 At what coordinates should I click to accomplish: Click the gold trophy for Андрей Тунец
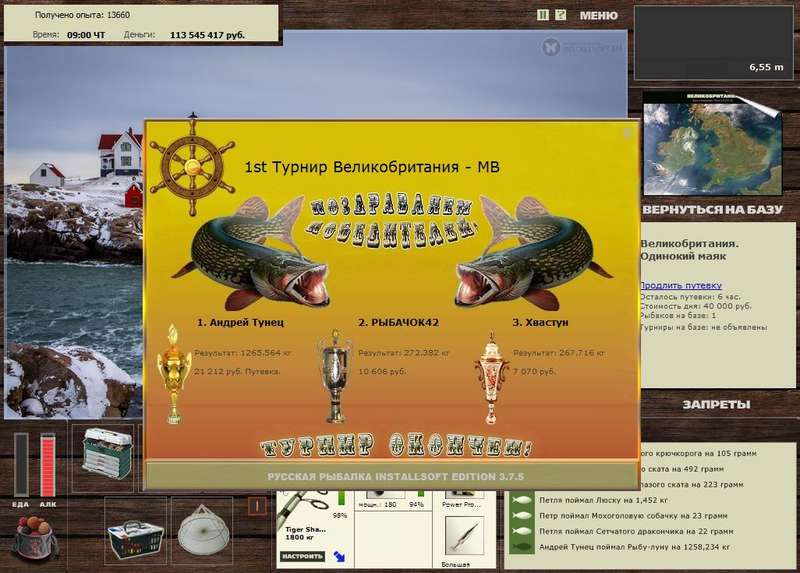click(x=174, y=373)
